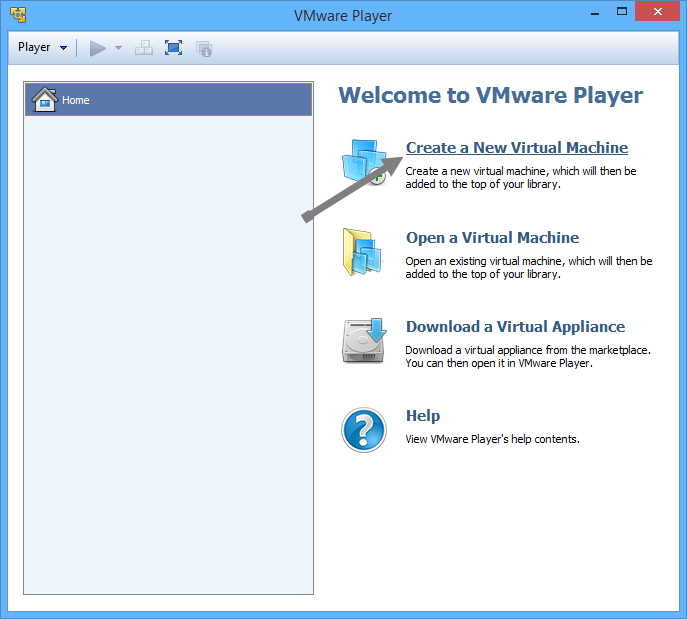Close the VMware Player window

(x=657, y=11)
